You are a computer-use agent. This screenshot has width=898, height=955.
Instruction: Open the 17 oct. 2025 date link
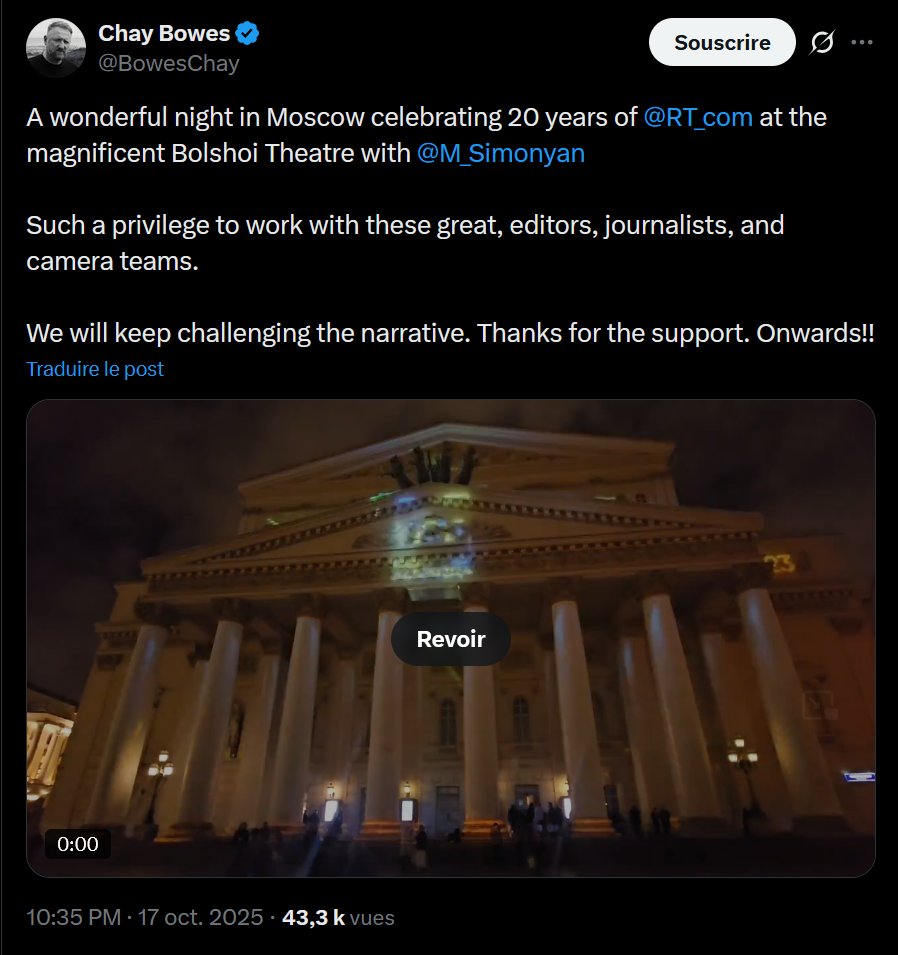tap(200, 917)
